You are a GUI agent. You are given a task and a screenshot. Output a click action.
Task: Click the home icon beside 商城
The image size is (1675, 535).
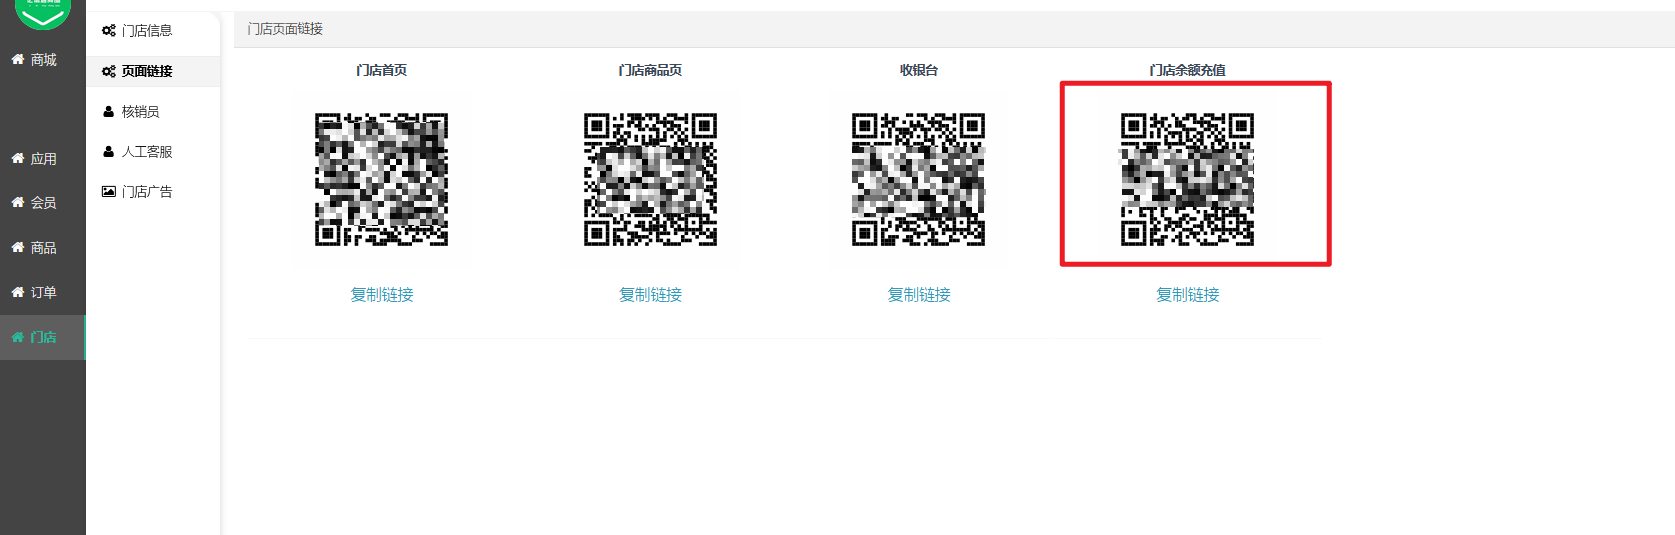click(x=18, y=59)
